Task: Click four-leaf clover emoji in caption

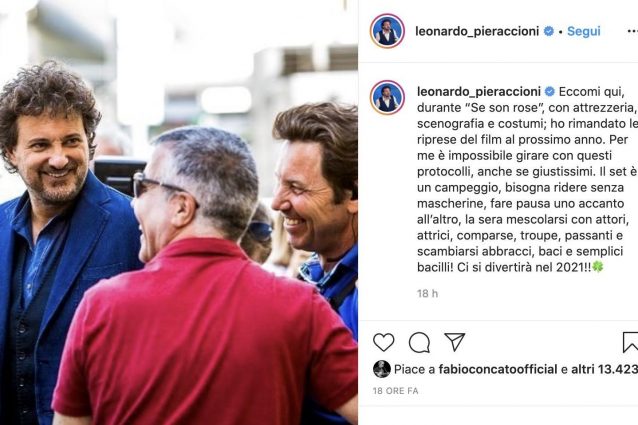Action: click(597, 267)
